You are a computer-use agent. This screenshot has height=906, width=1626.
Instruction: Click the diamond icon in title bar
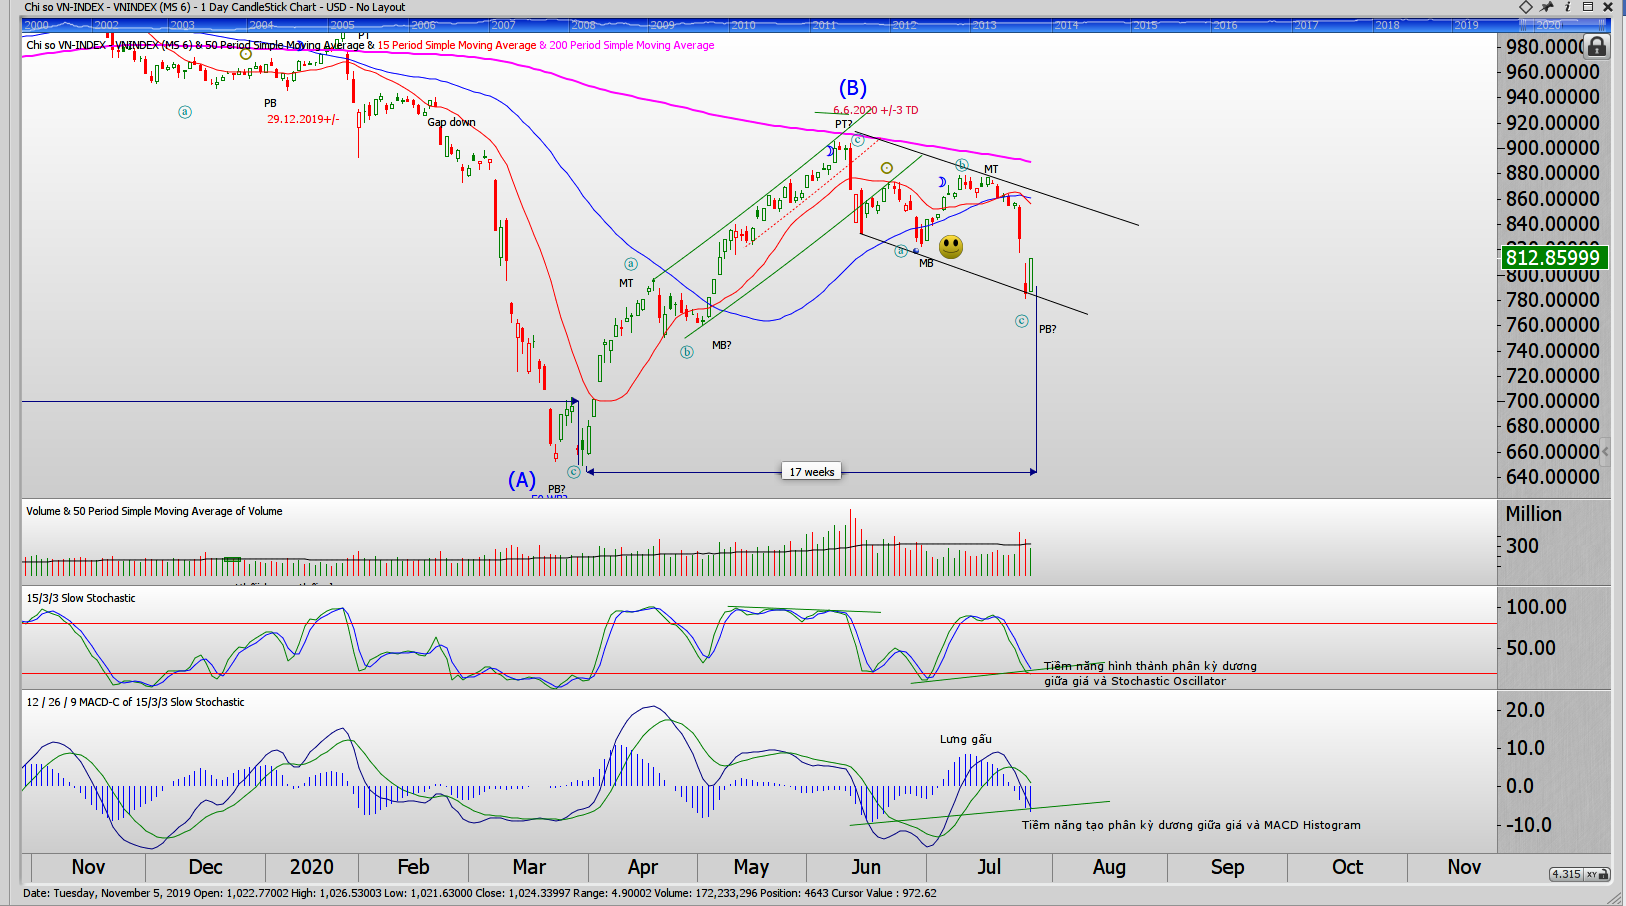(1525, 7)
